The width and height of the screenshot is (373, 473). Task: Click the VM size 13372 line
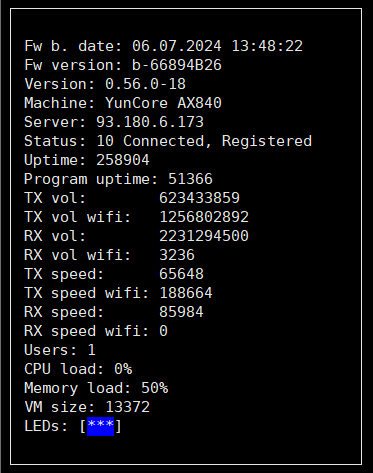click(87, 407)
